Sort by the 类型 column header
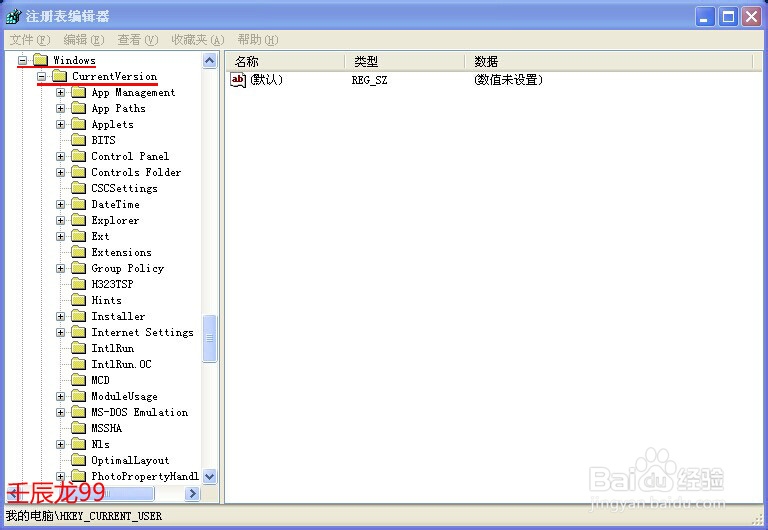Viewport: 768px width, 530px height. [x=405, y=61]
